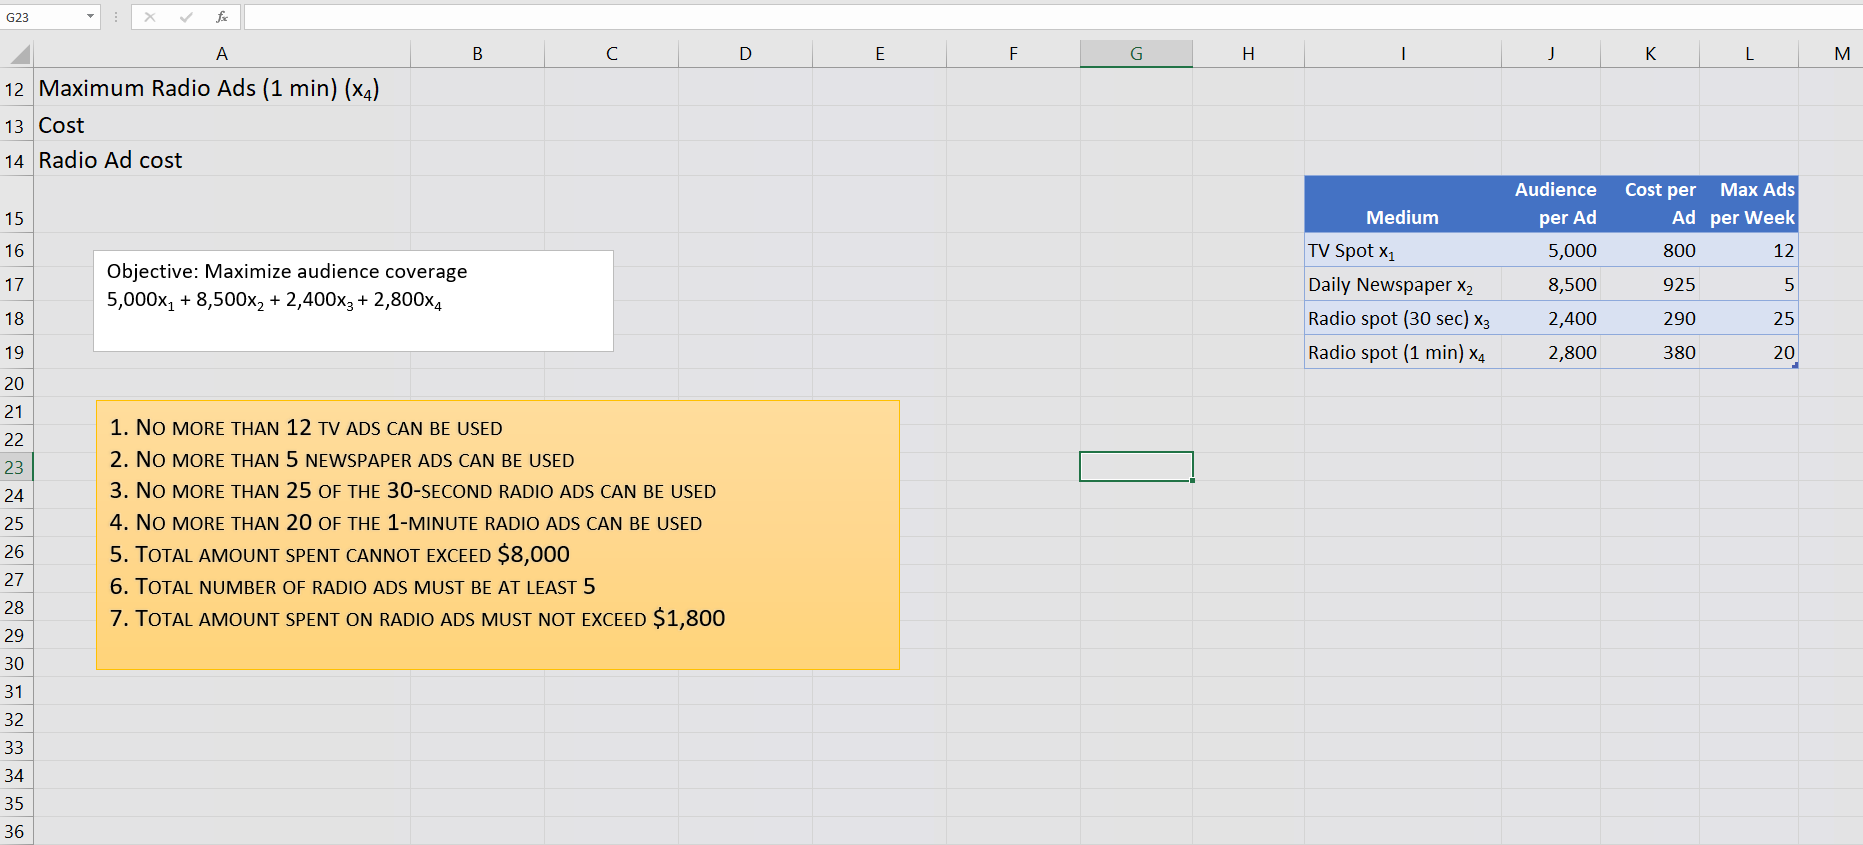Select the audience value "2,800" cell

[x=1551, y=352]
